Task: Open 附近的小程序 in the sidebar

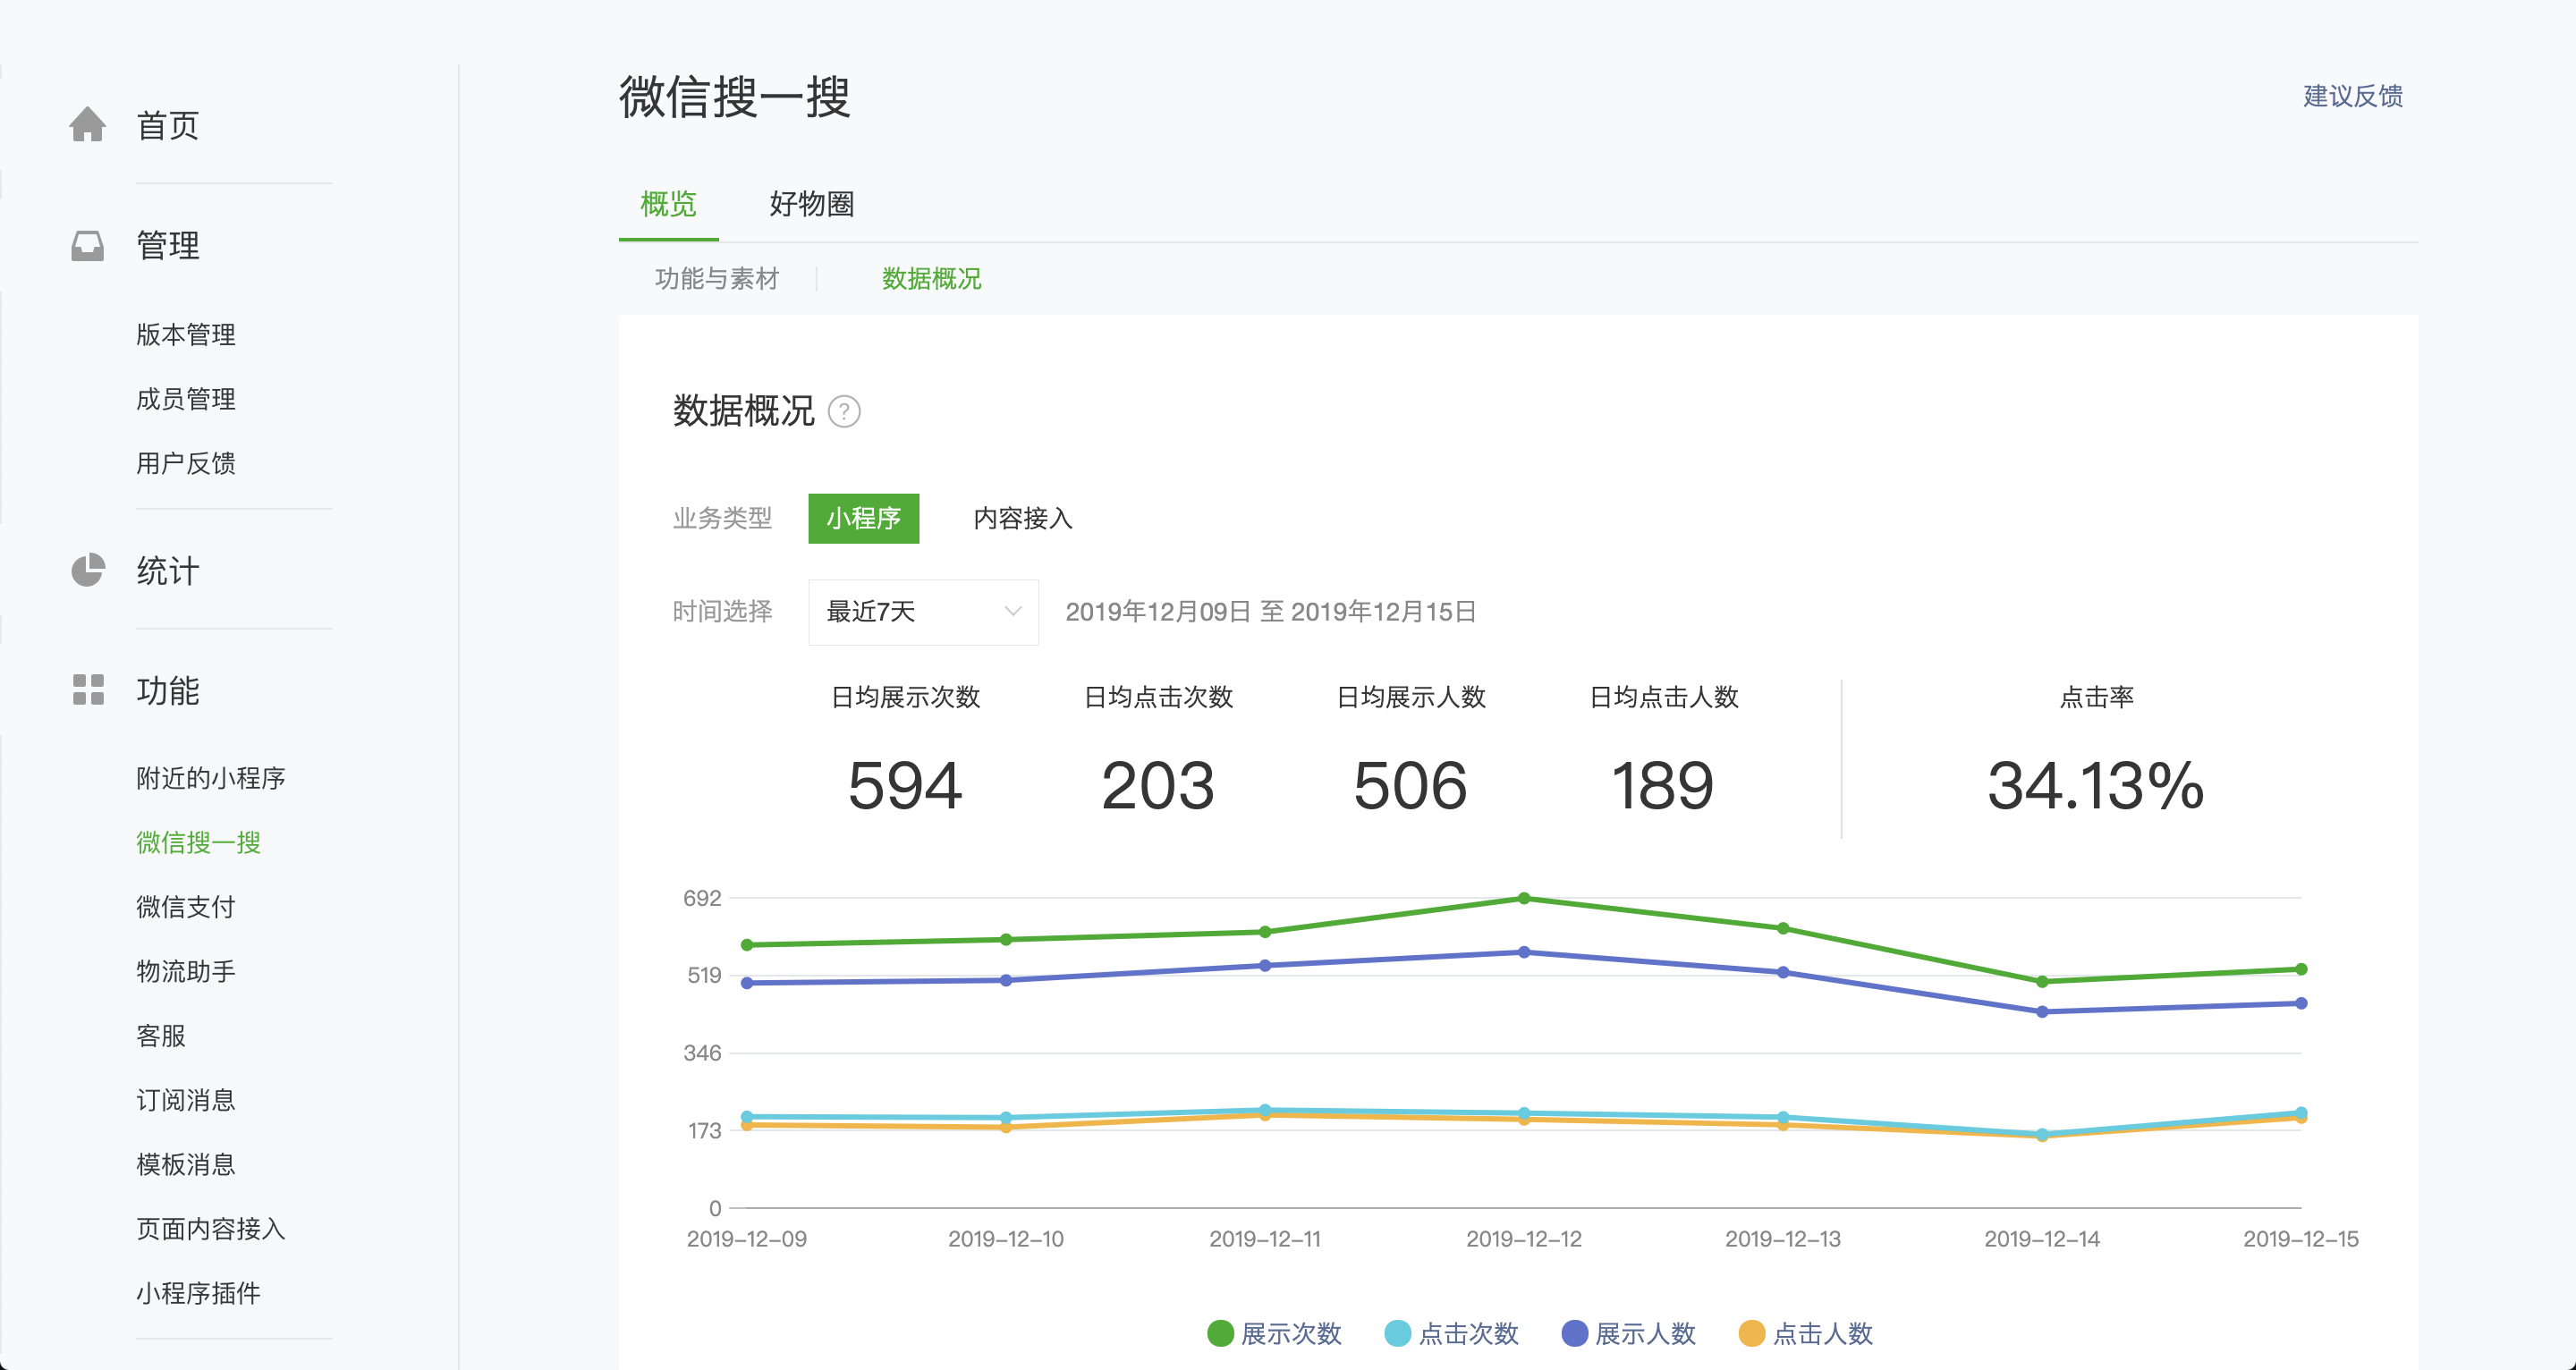Action: (211, 778)
